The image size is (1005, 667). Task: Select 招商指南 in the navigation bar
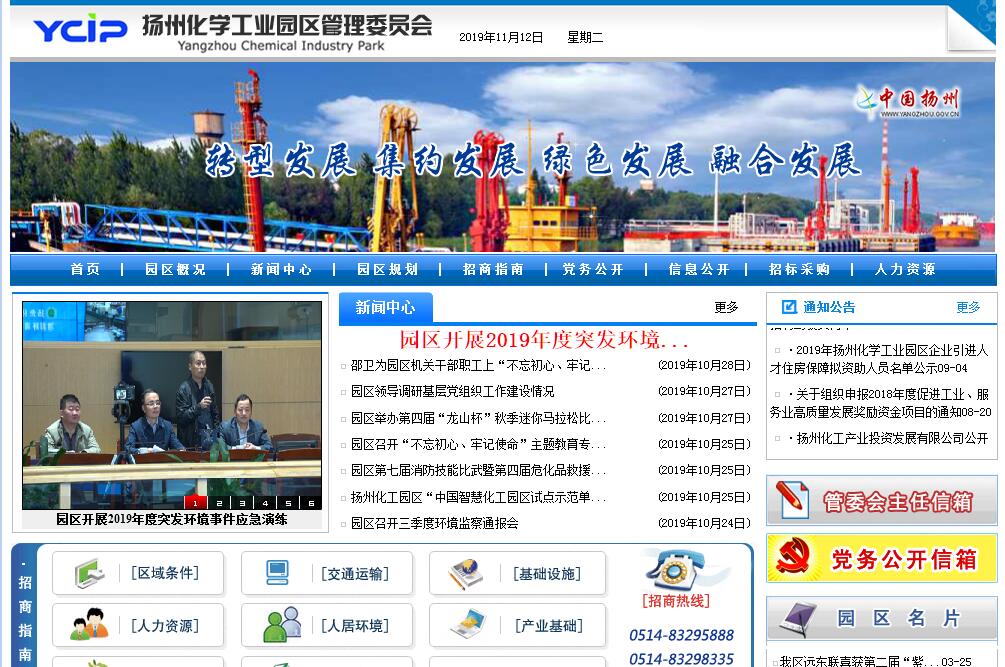tap(493, 269)
